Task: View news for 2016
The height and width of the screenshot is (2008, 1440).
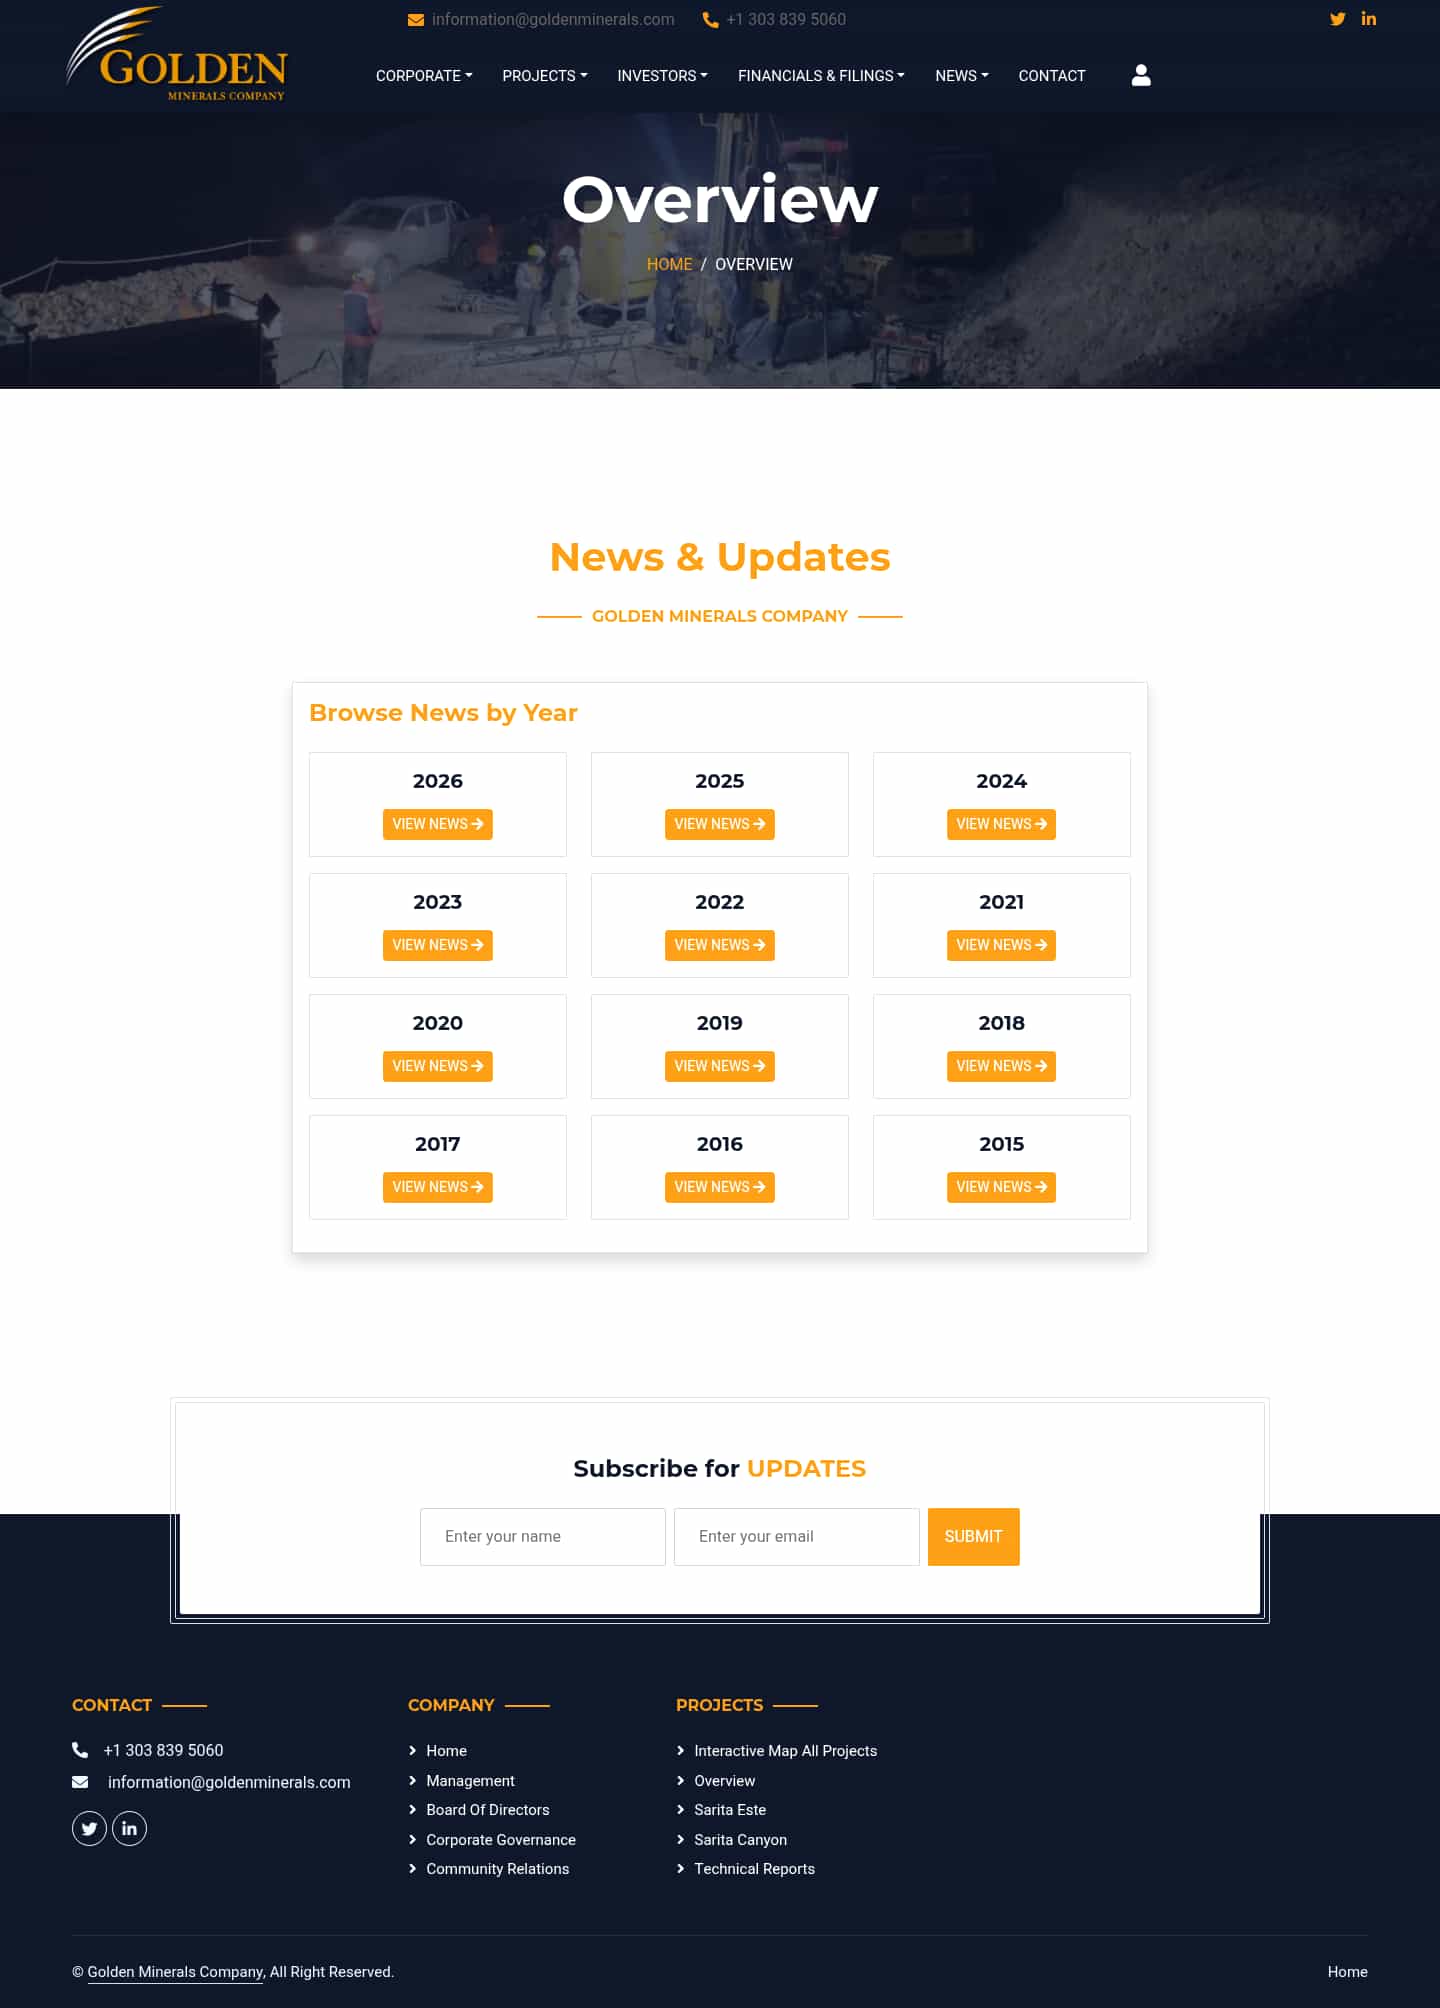Action: [x=720, y=1187]
